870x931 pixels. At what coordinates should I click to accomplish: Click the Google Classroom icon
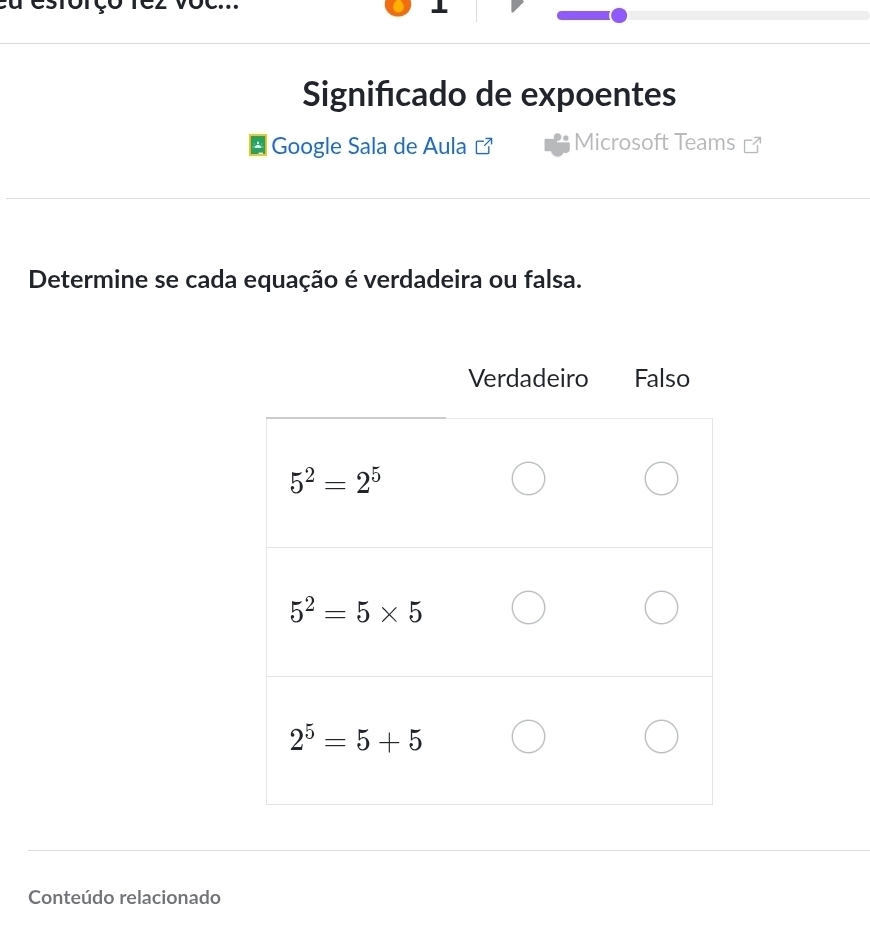coord(257,146)
